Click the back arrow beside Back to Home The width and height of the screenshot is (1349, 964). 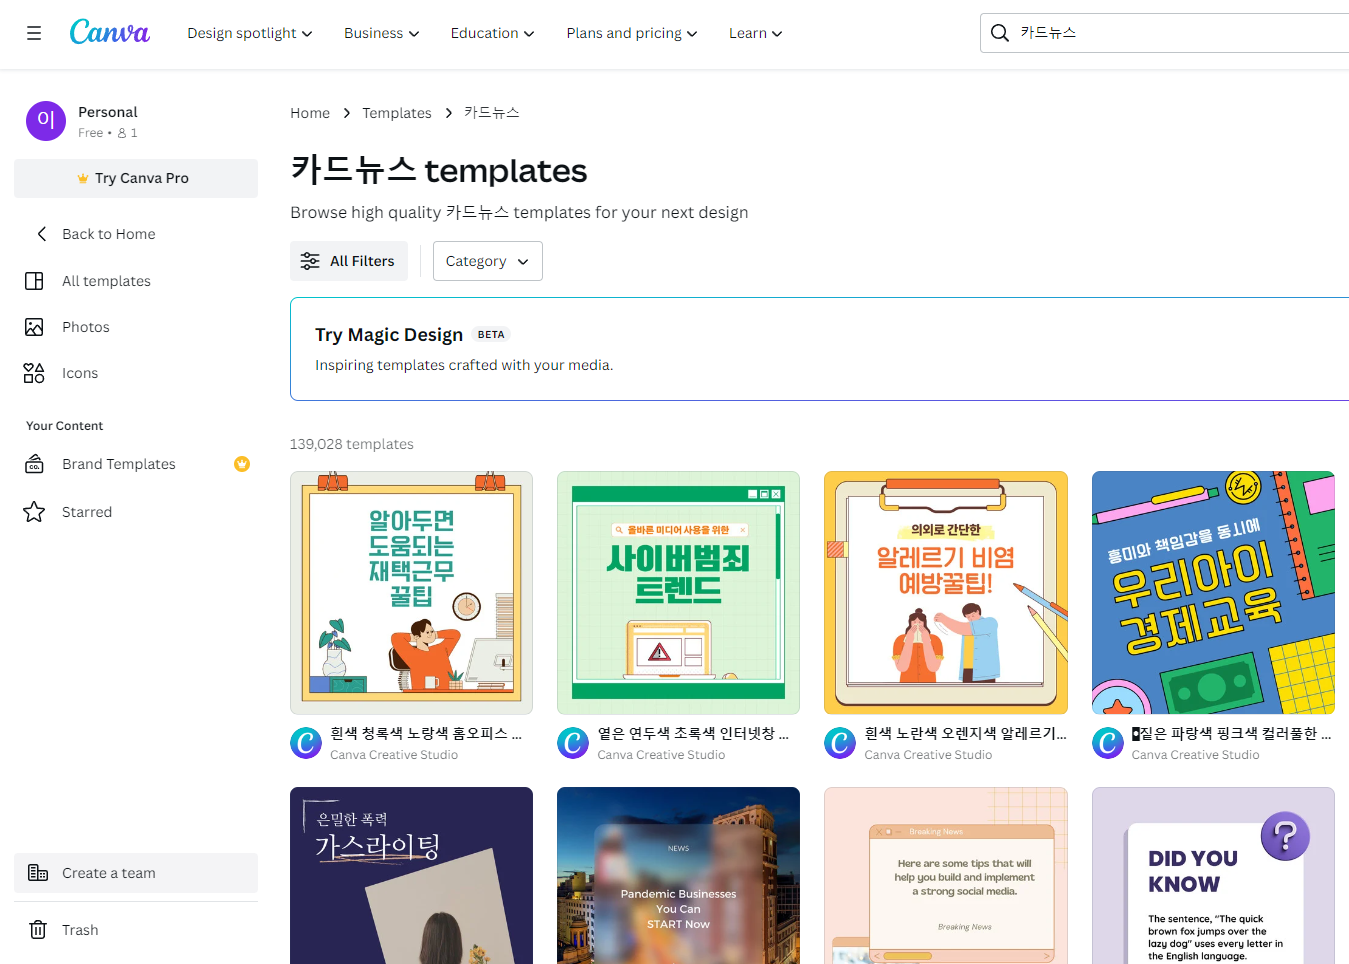[41, 234]
